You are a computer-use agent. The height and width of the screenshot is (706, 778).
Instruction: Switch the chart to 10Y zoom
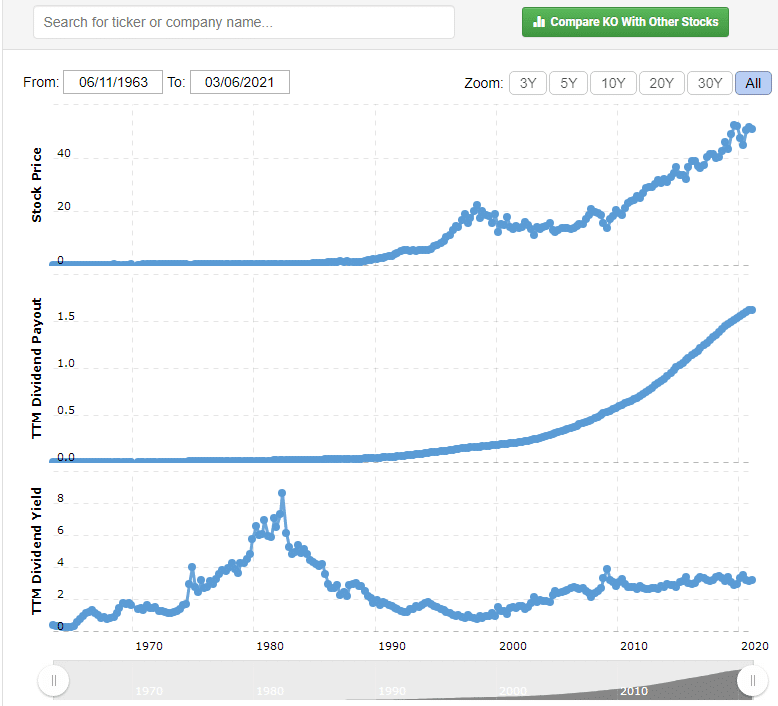tap(612, 83)
